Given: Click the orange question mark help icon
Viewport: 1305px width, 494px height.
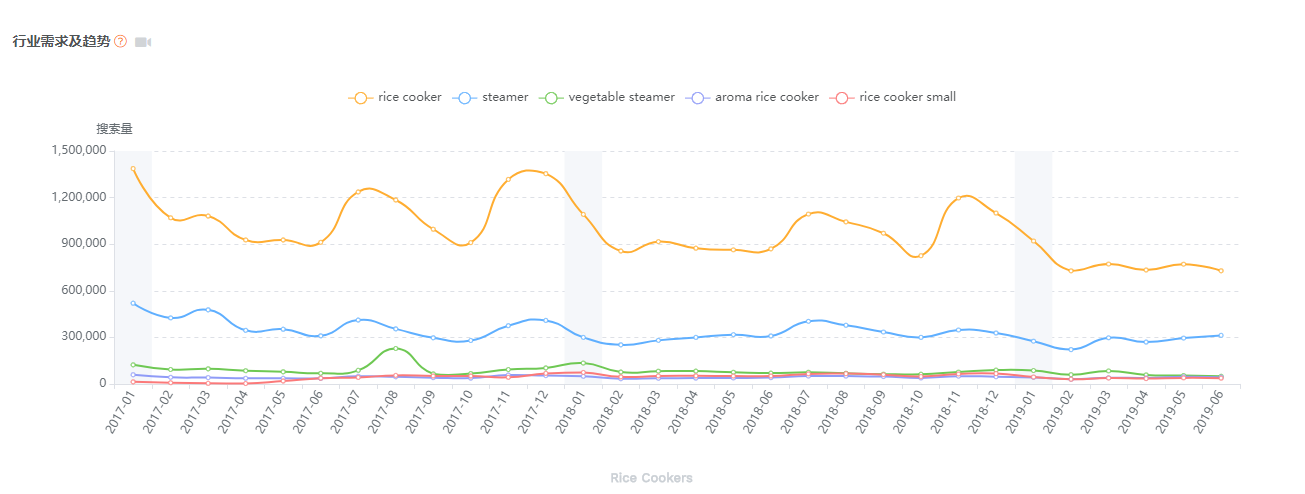Looking at the screenshot, I should click(x=120, y=42).
